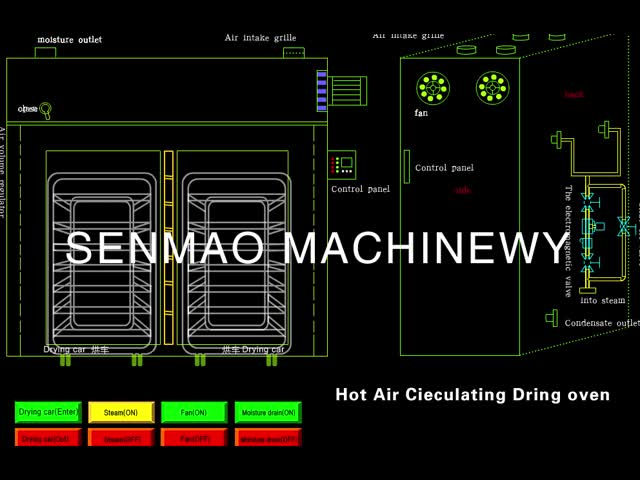This screenshot has height=480, width=640.
Task: Click the cyan bypass valve on right pipe loop
Action: pos(624,226)
